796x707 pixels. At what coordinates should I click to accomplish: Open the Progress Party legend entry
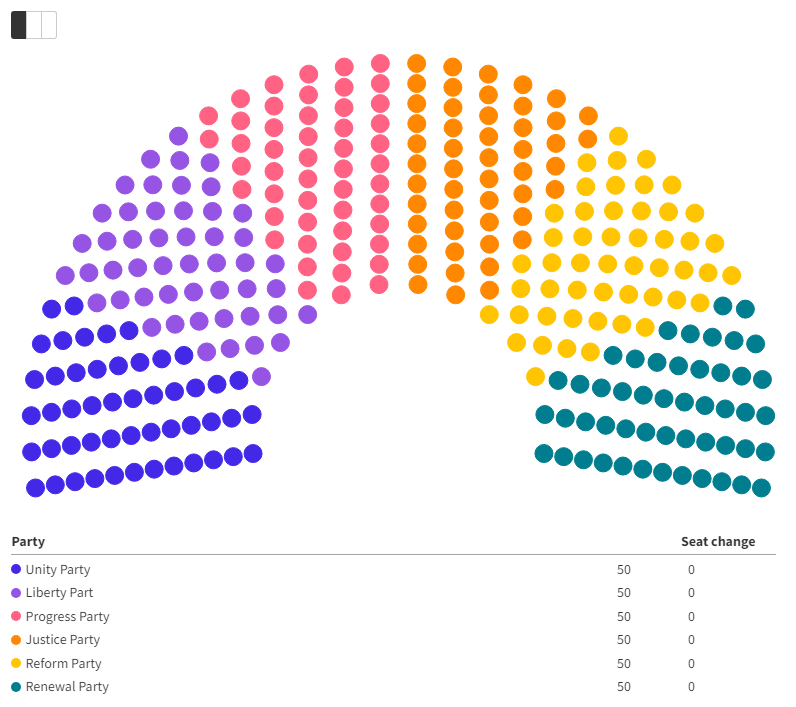click(x=67, y=617)
